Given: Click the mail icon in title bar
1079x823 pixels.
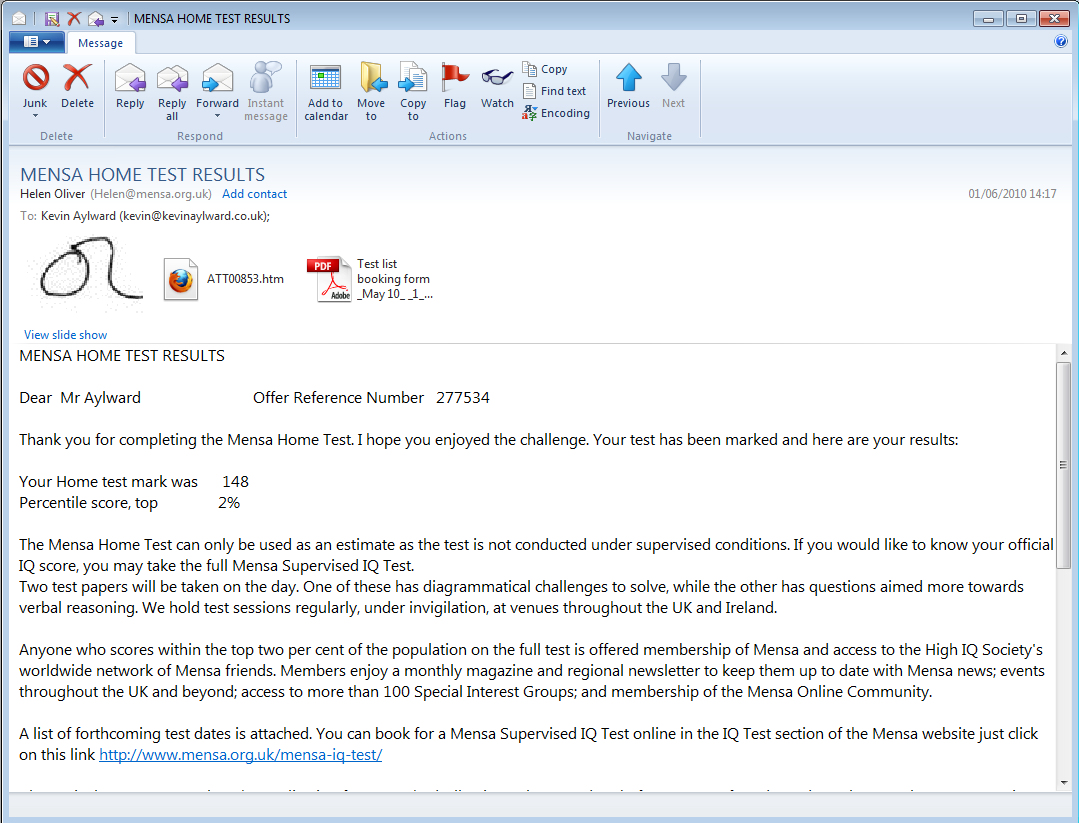Looking at the screenshot, I should 19,19.
